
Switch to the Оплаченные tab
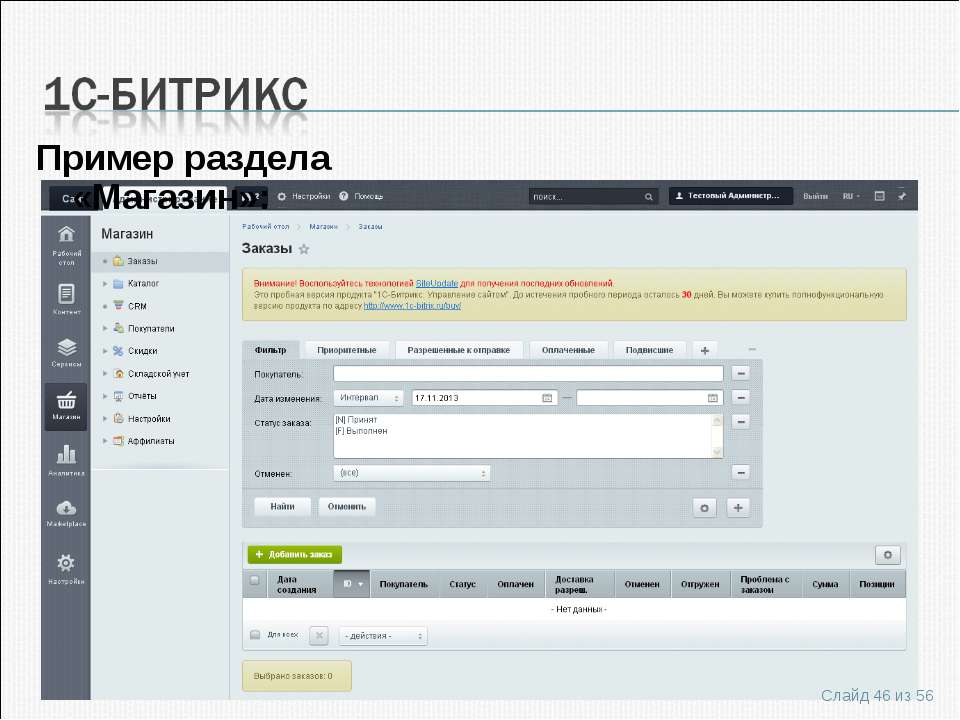(x=568, y=350)
